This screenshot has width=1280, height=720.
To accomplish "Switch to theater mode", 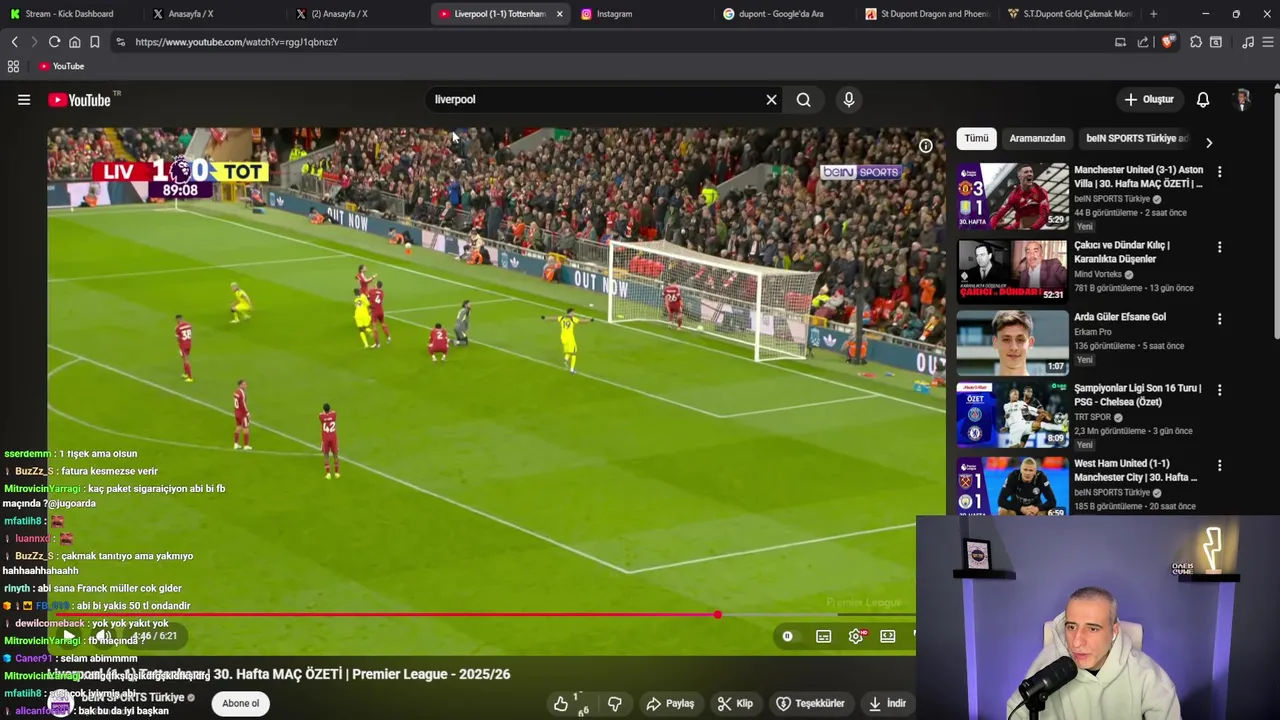I will point(888,636).
